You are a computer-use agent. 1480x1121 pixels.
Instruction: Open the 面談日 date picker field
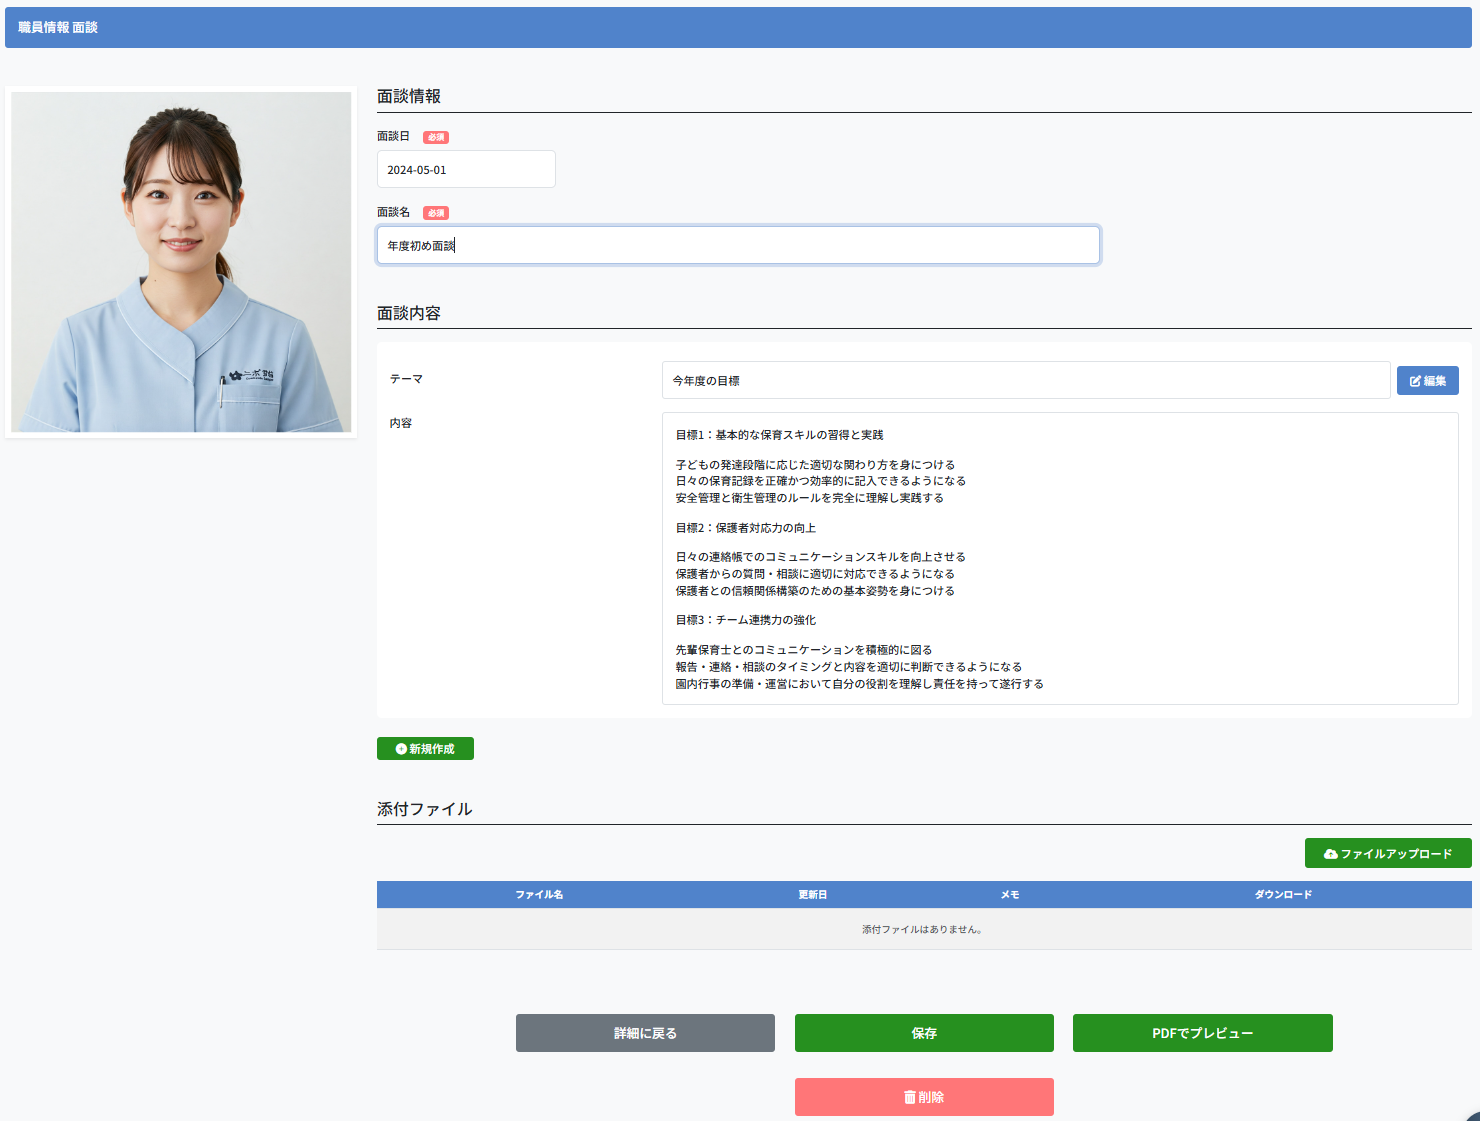pos(466,169)
